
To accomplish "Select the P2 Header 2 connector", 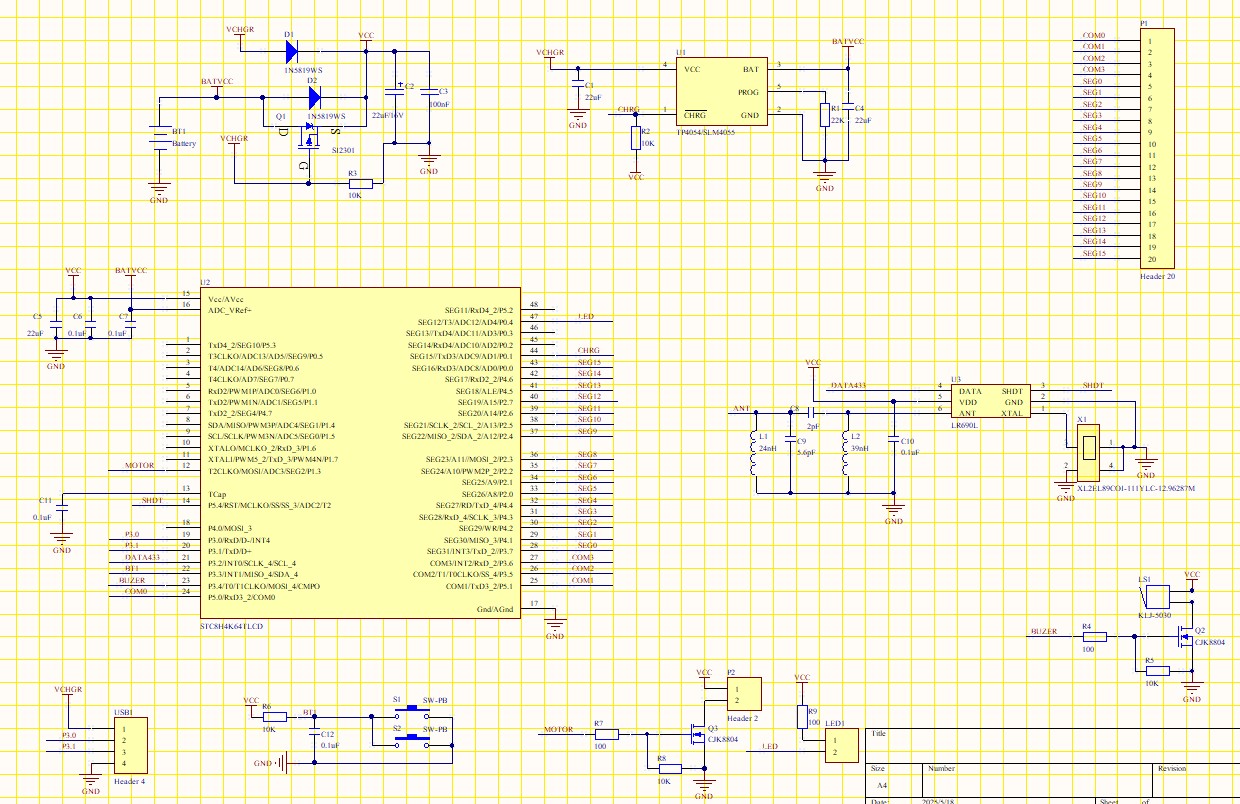I will (x=744, y=694).
